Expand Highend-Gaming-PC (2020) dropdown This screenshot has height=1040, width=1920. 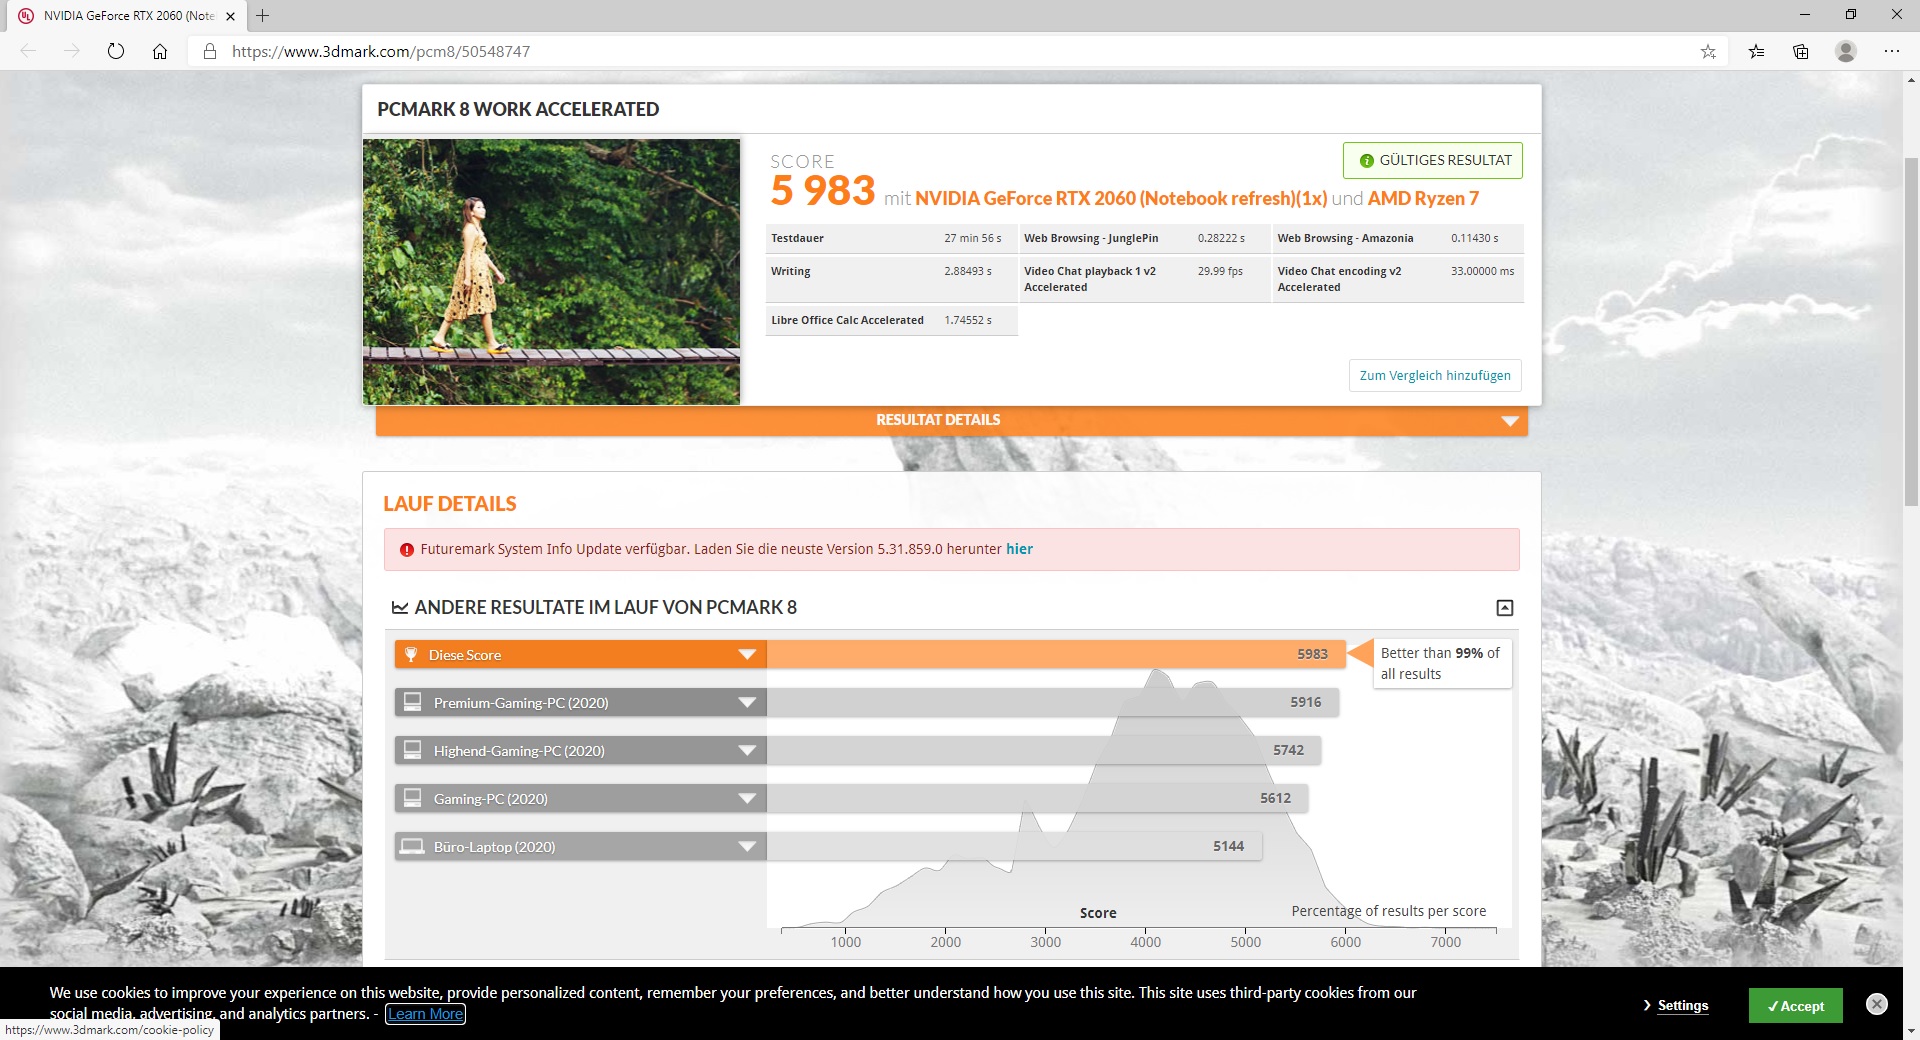[746, 751]
